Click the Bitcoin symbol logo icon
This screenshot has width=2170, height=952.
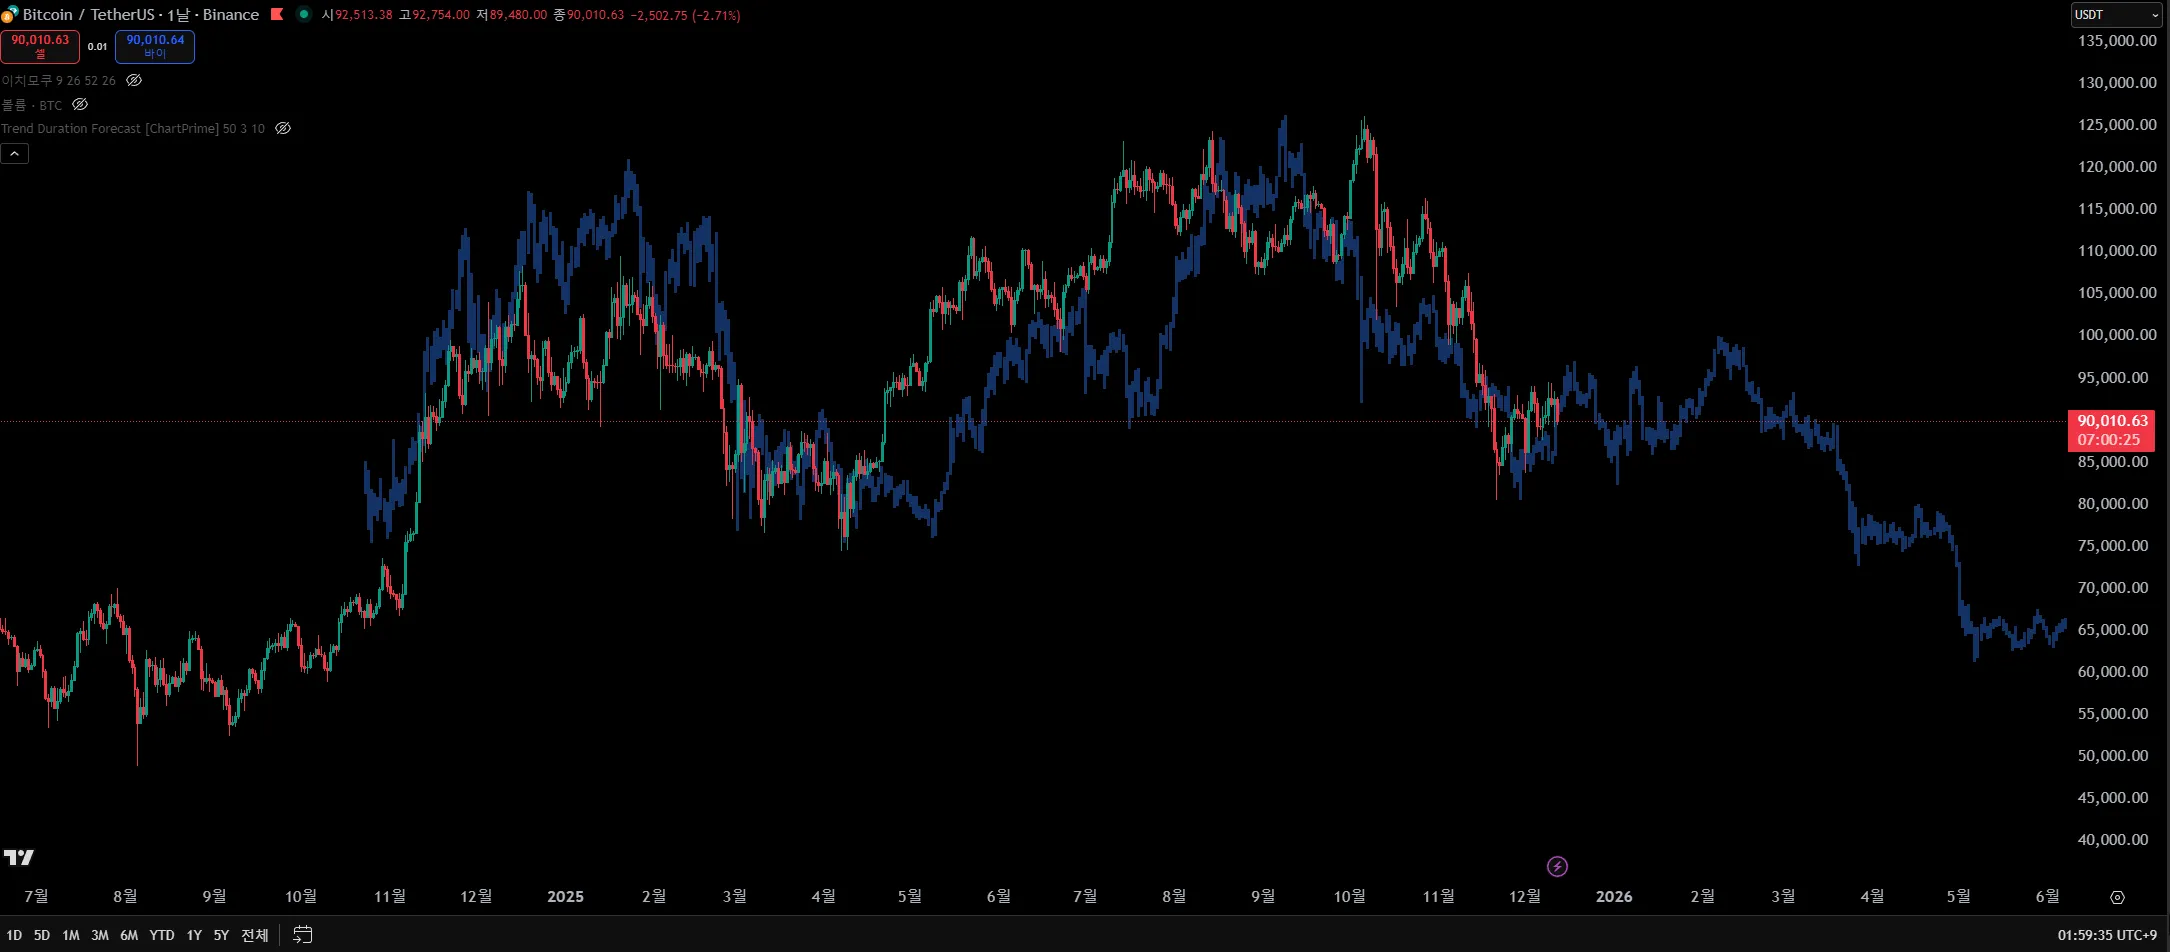[9, 15]
